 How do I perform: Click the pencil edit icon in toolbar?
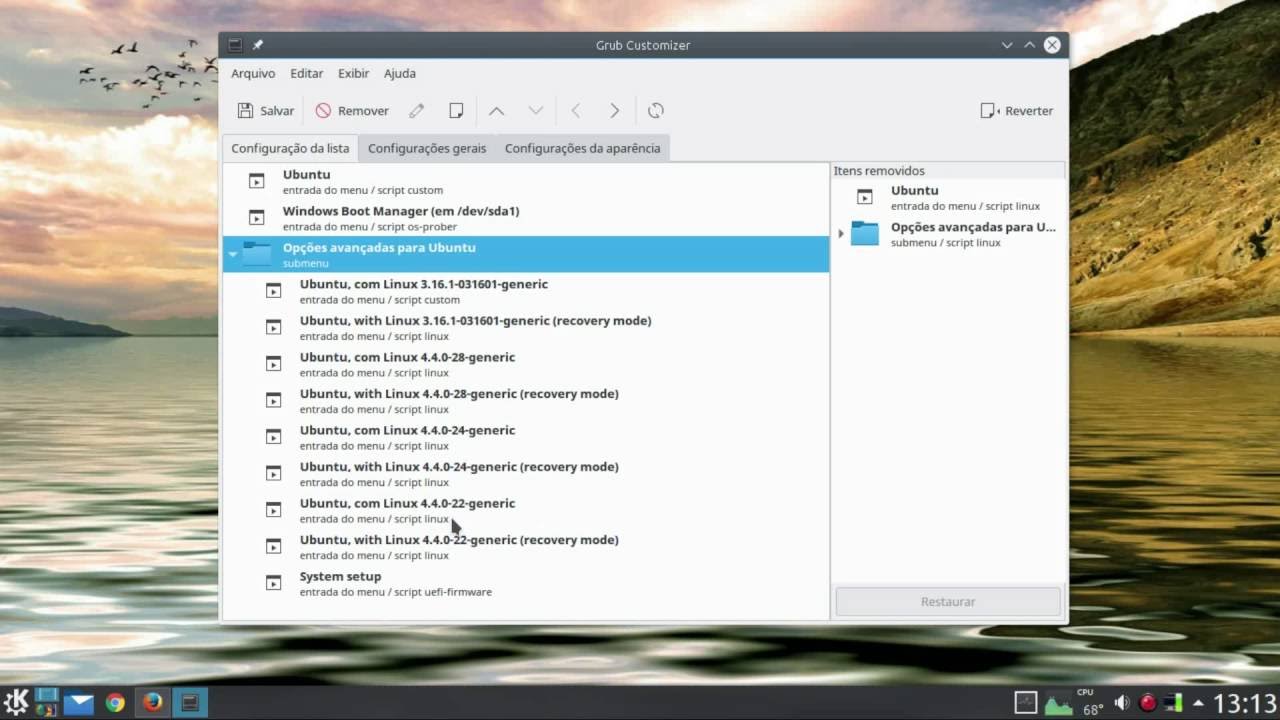pos(416,111)
